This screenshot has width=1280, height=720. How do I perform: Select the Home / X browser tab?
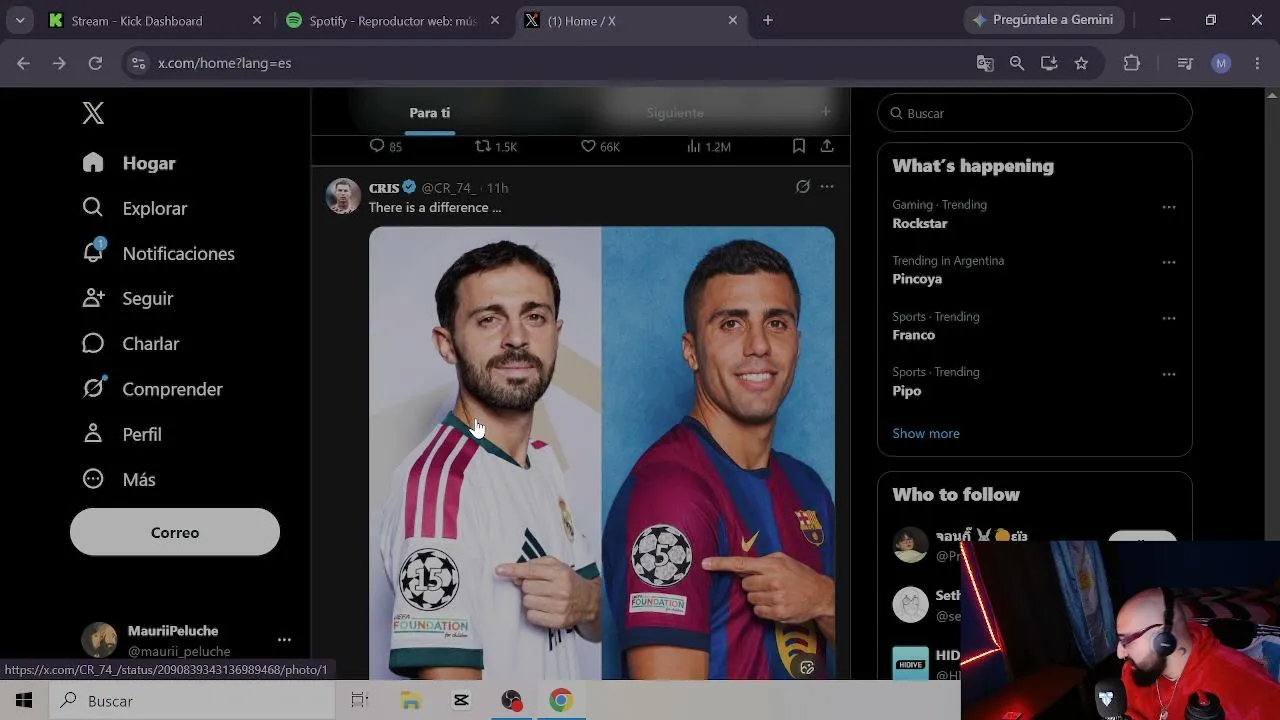tap(632, 20)
